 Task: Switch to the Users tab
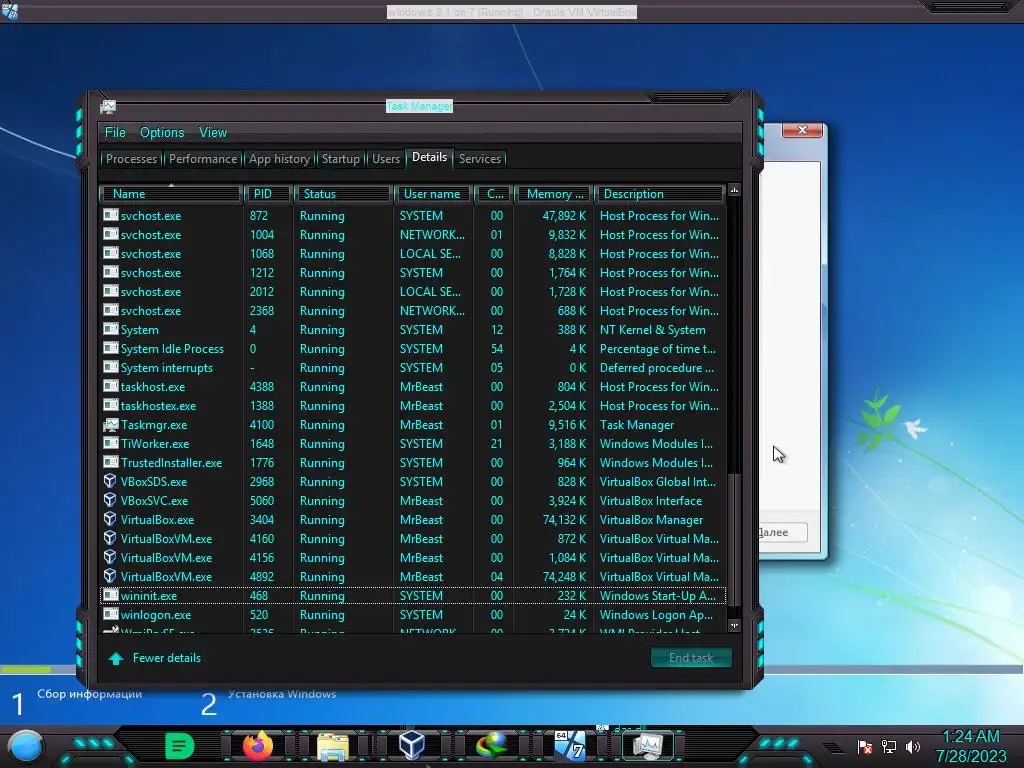click(x=386, y=159)
